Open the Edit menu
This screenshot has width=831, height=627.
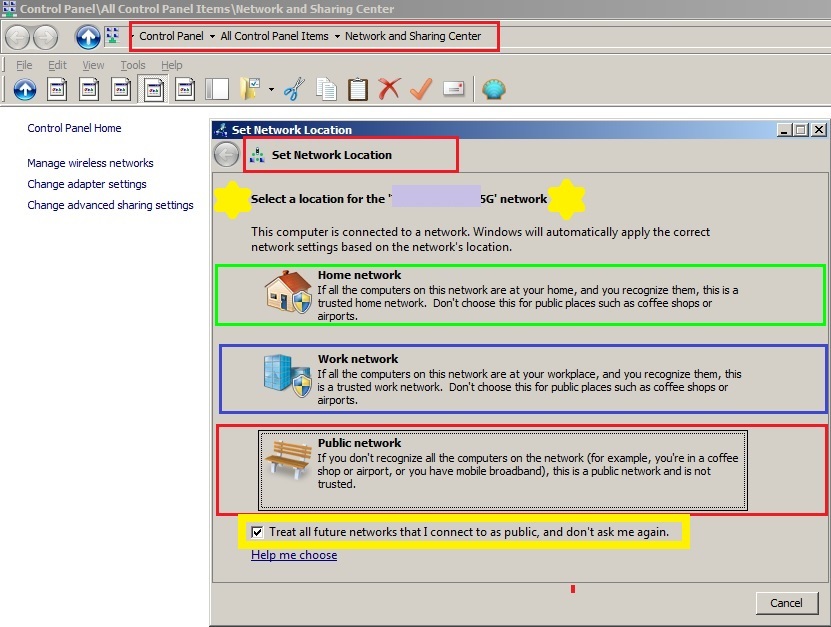(57, 65)
